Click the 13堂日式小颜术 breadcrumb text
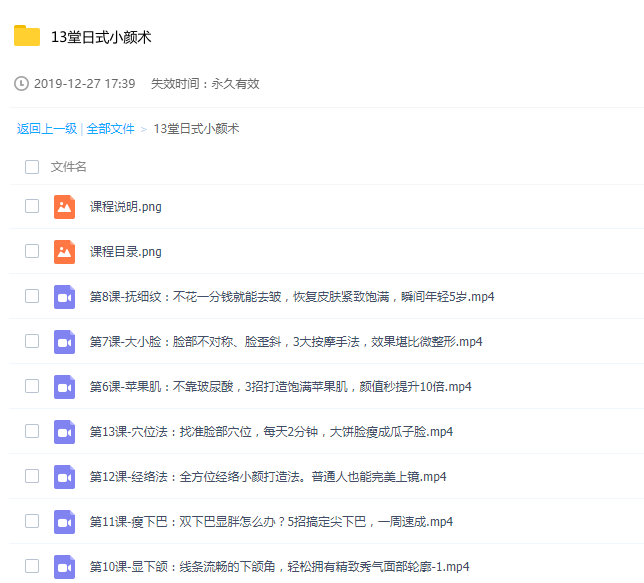 196,129
